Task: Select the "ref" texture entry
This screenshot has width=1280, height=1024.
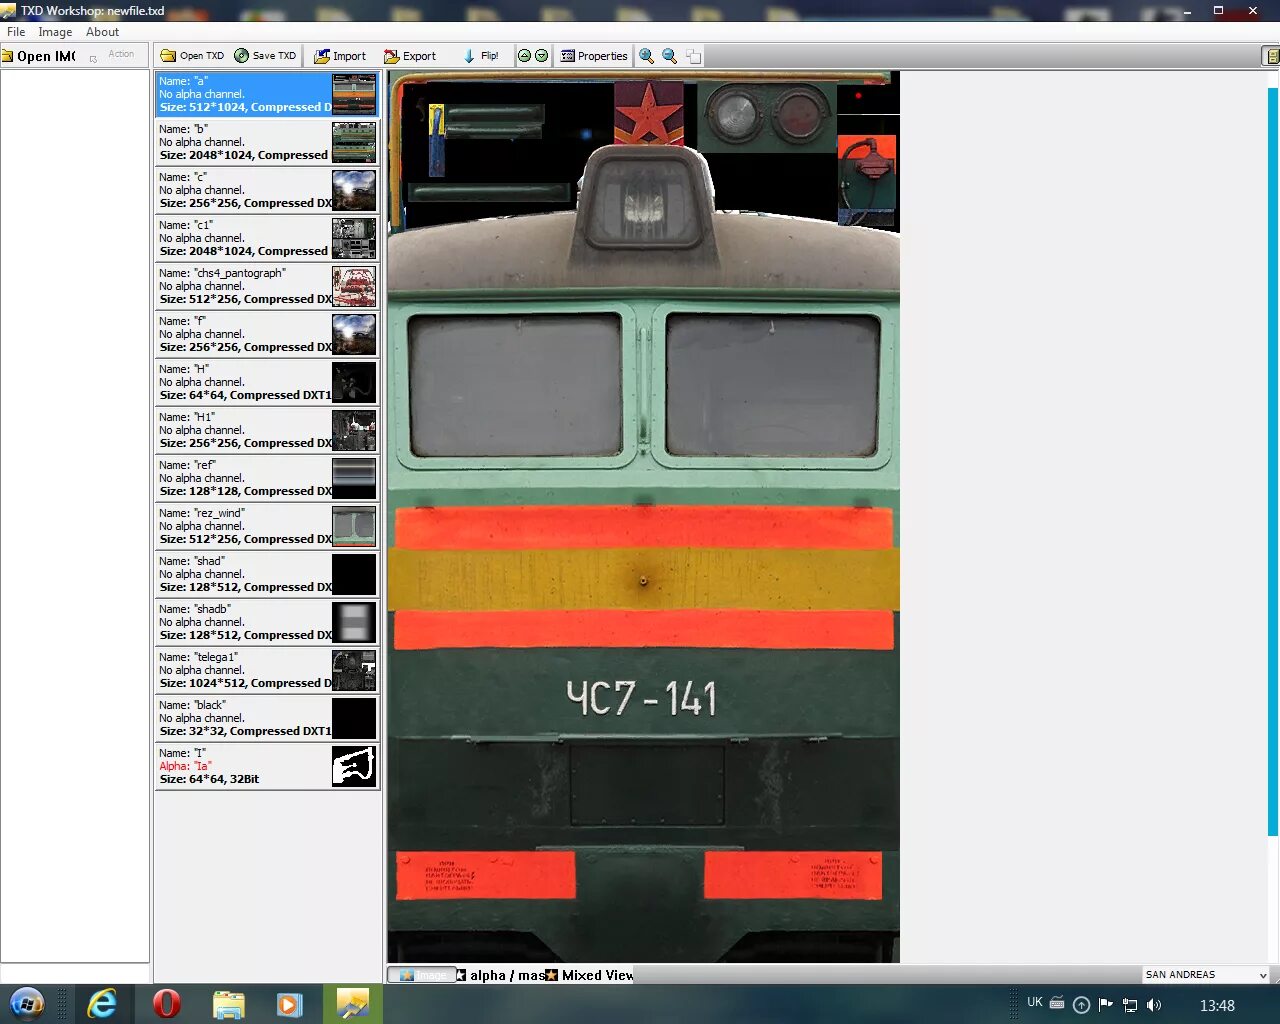Action: [x=267, y=478]
